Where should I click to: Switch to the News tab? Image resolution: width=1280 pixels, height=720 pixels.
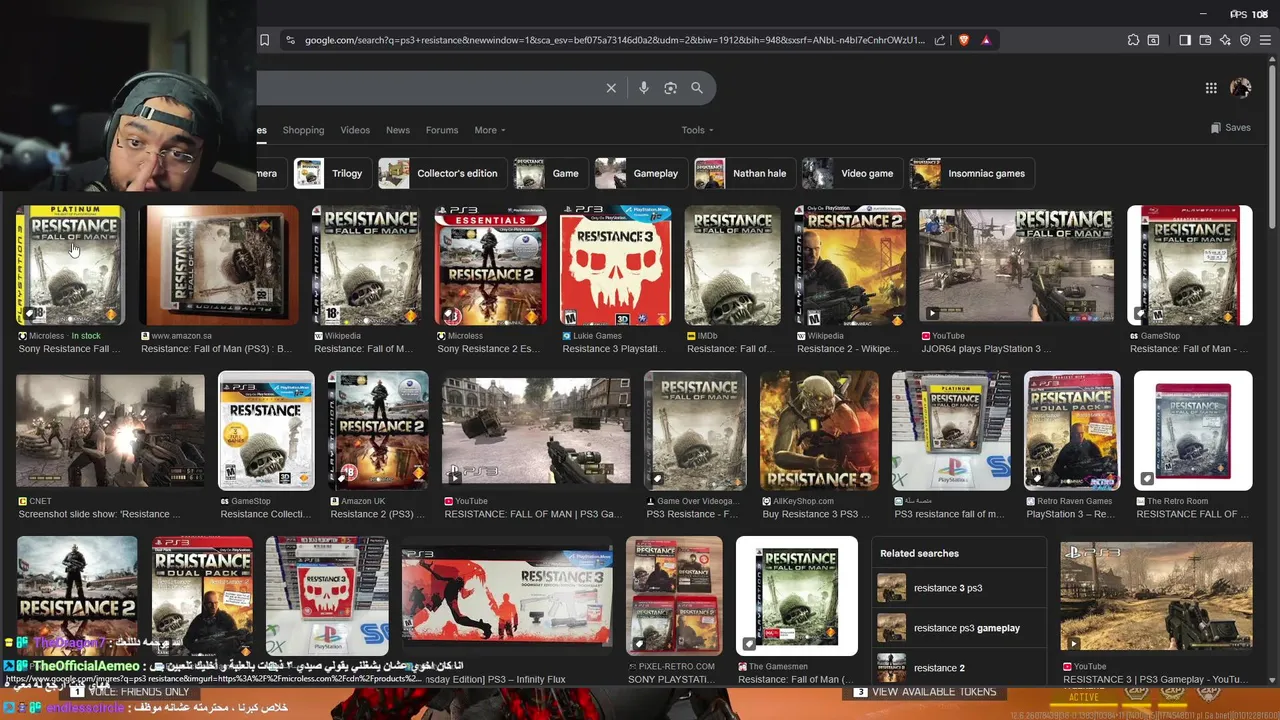click(398, 130)
